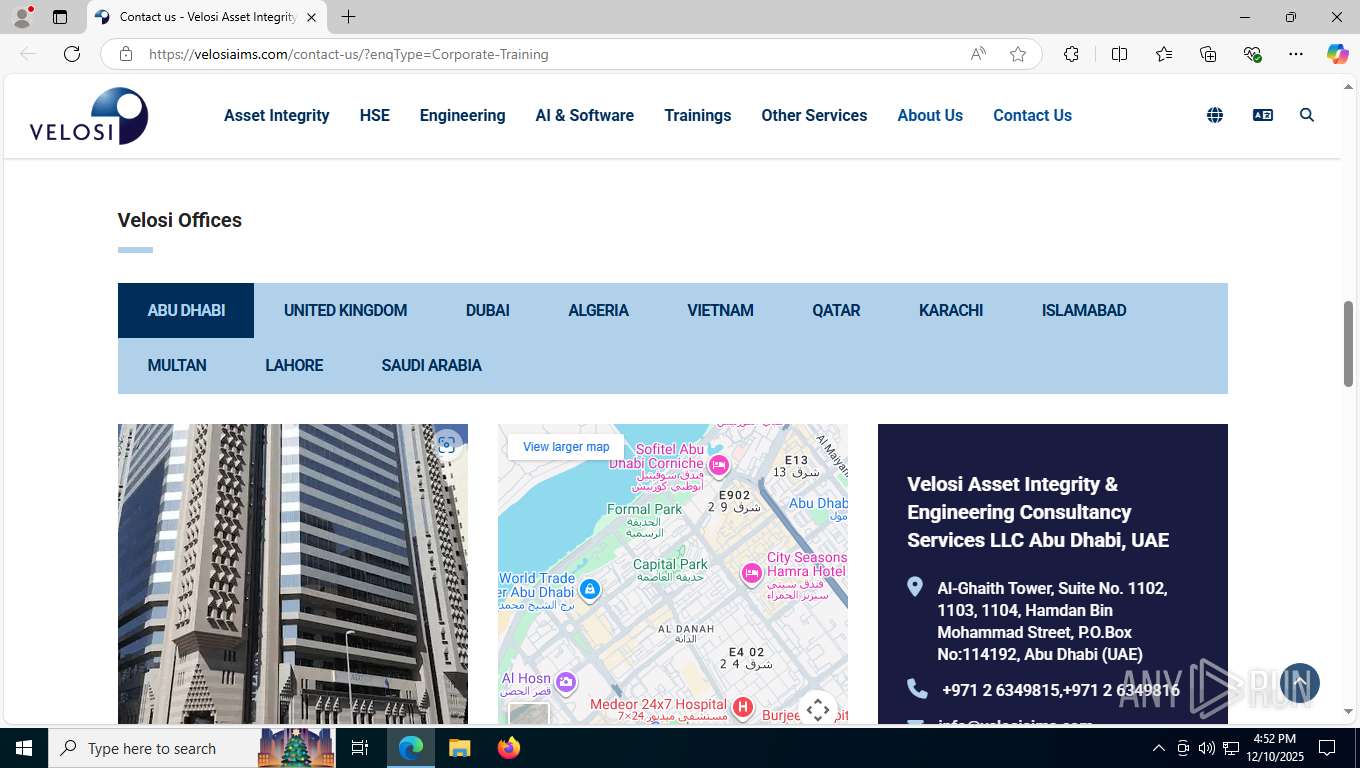Open the Asset Integrity menu

[x=277, y=115]
